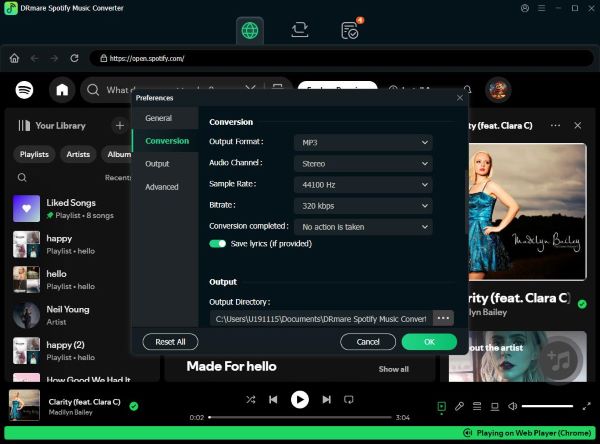Navigate forward in the browser bar
600x444 pixels.
point(54,58)
